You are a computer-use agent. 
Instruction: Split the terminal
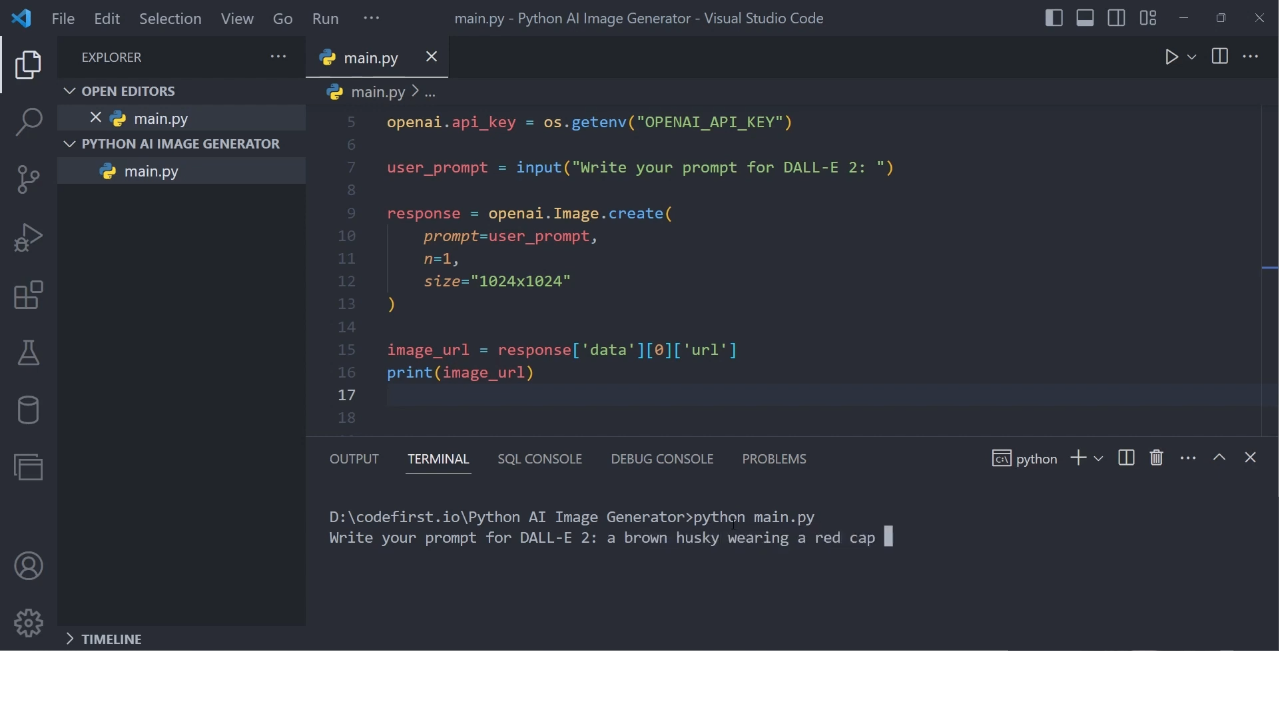[1126, 458]
